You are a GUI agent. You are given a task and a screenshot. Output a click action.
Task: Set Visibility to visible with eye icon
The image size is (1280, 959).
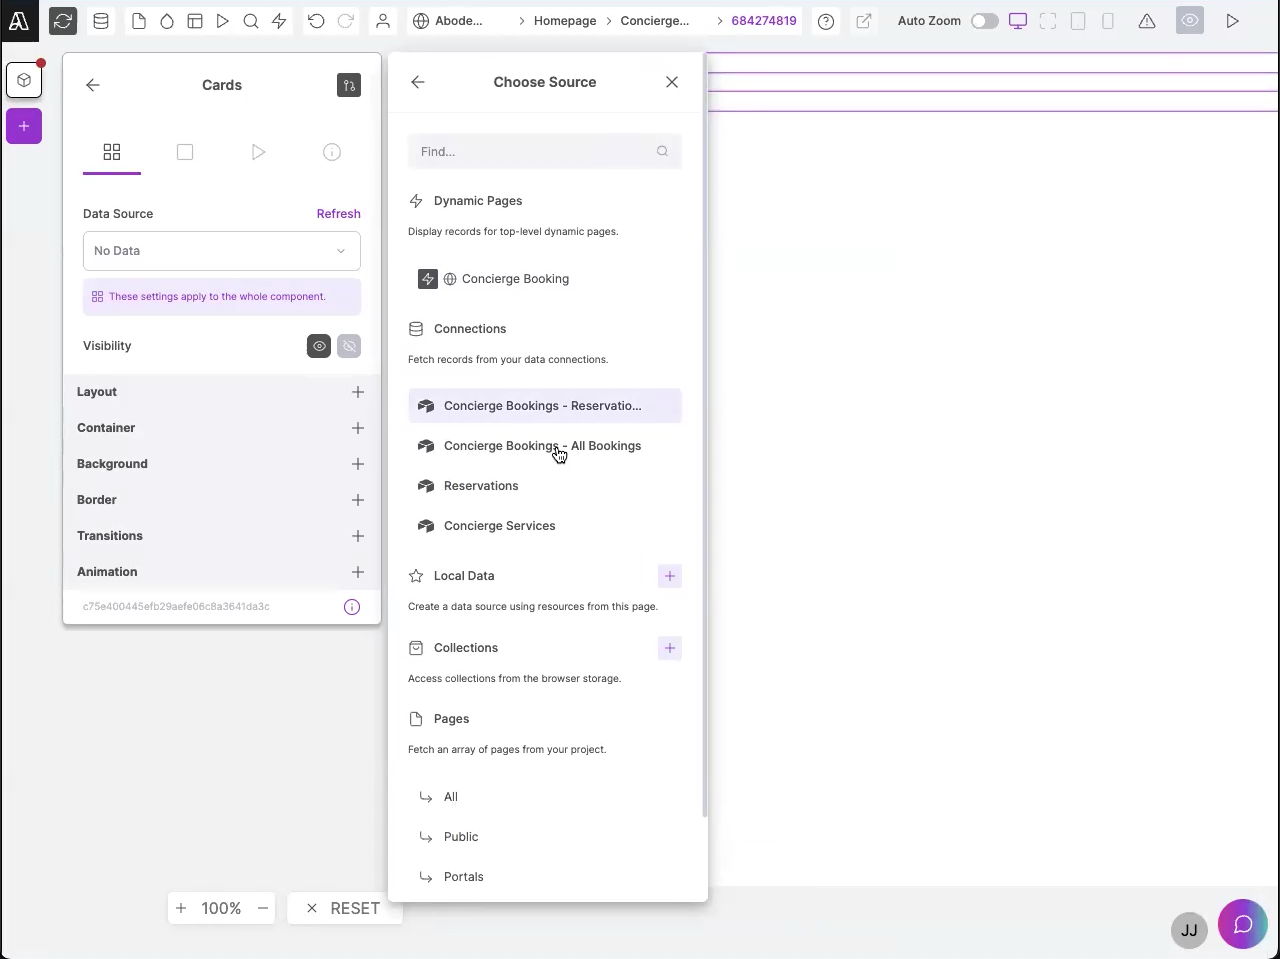pyautogui.click(x=319, y=346)
